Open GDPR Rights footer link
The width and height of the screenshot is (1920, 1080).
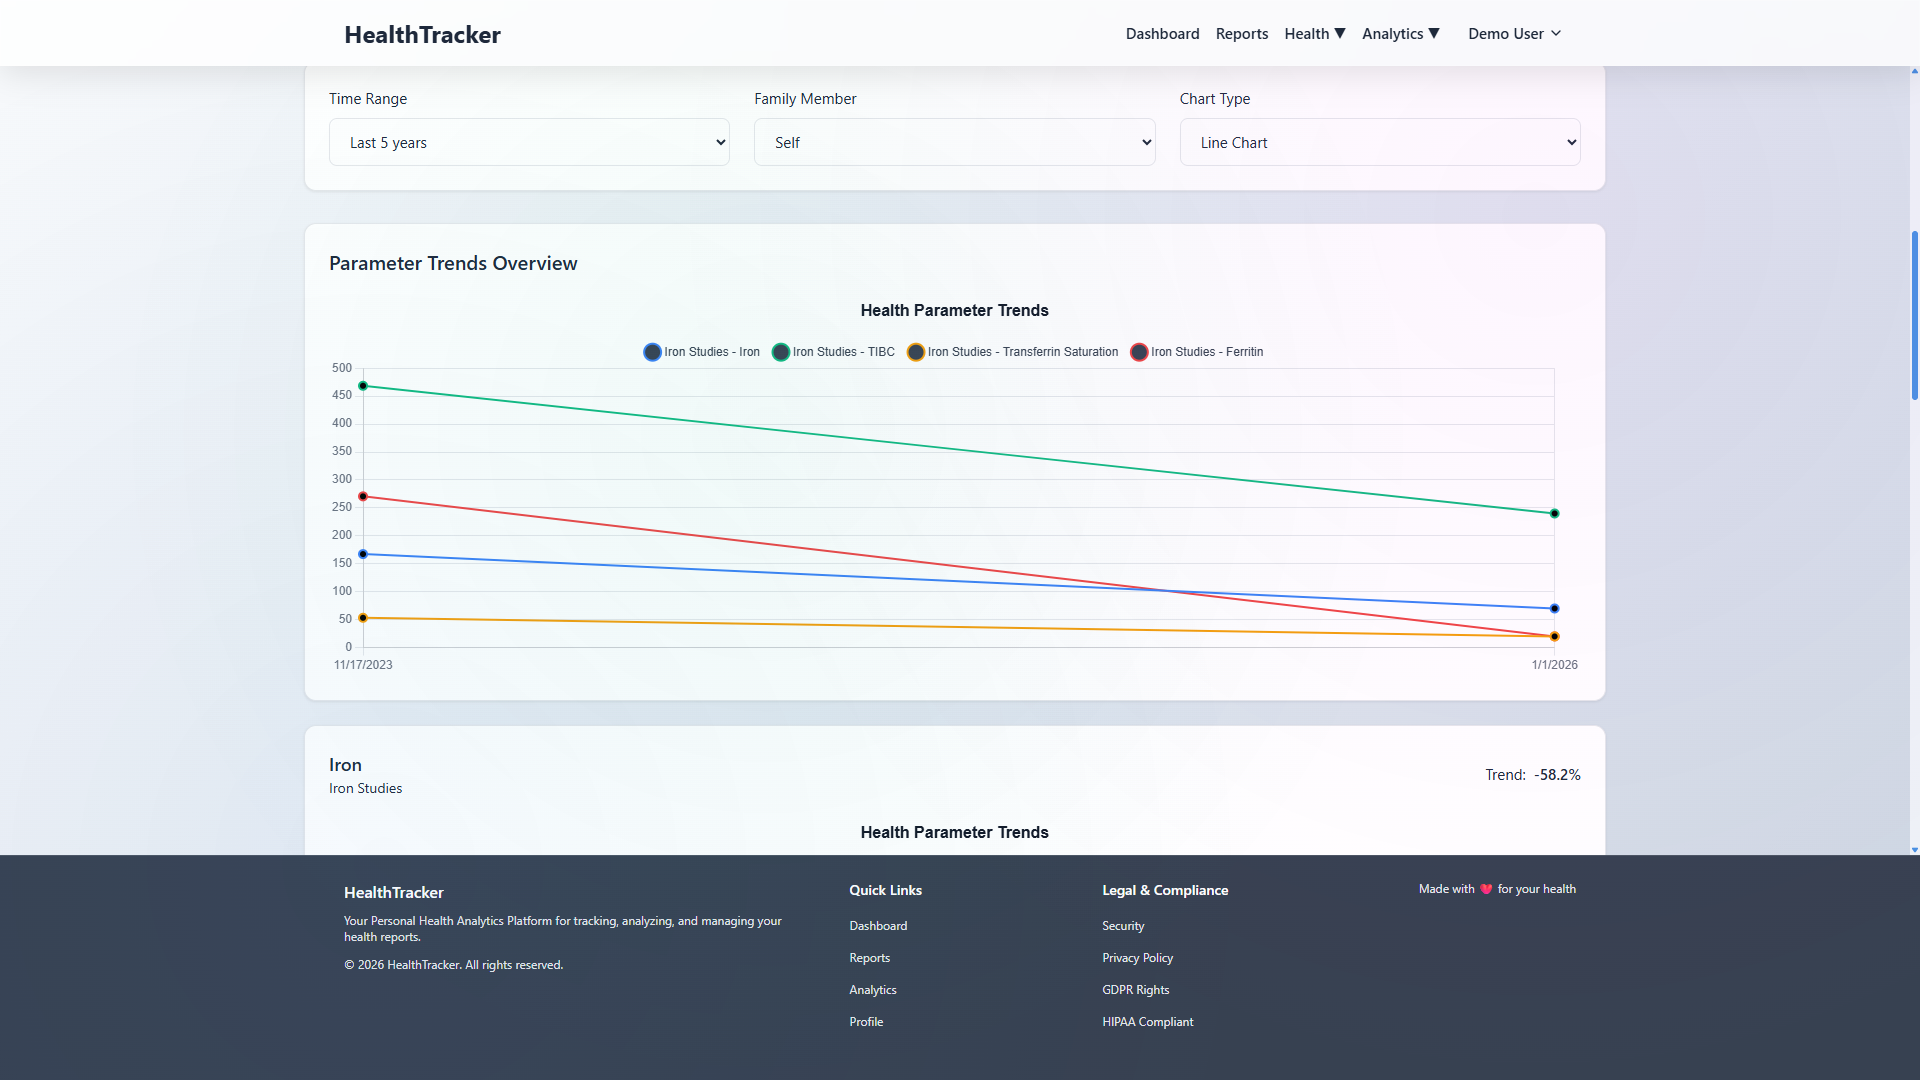[1135, 990]
